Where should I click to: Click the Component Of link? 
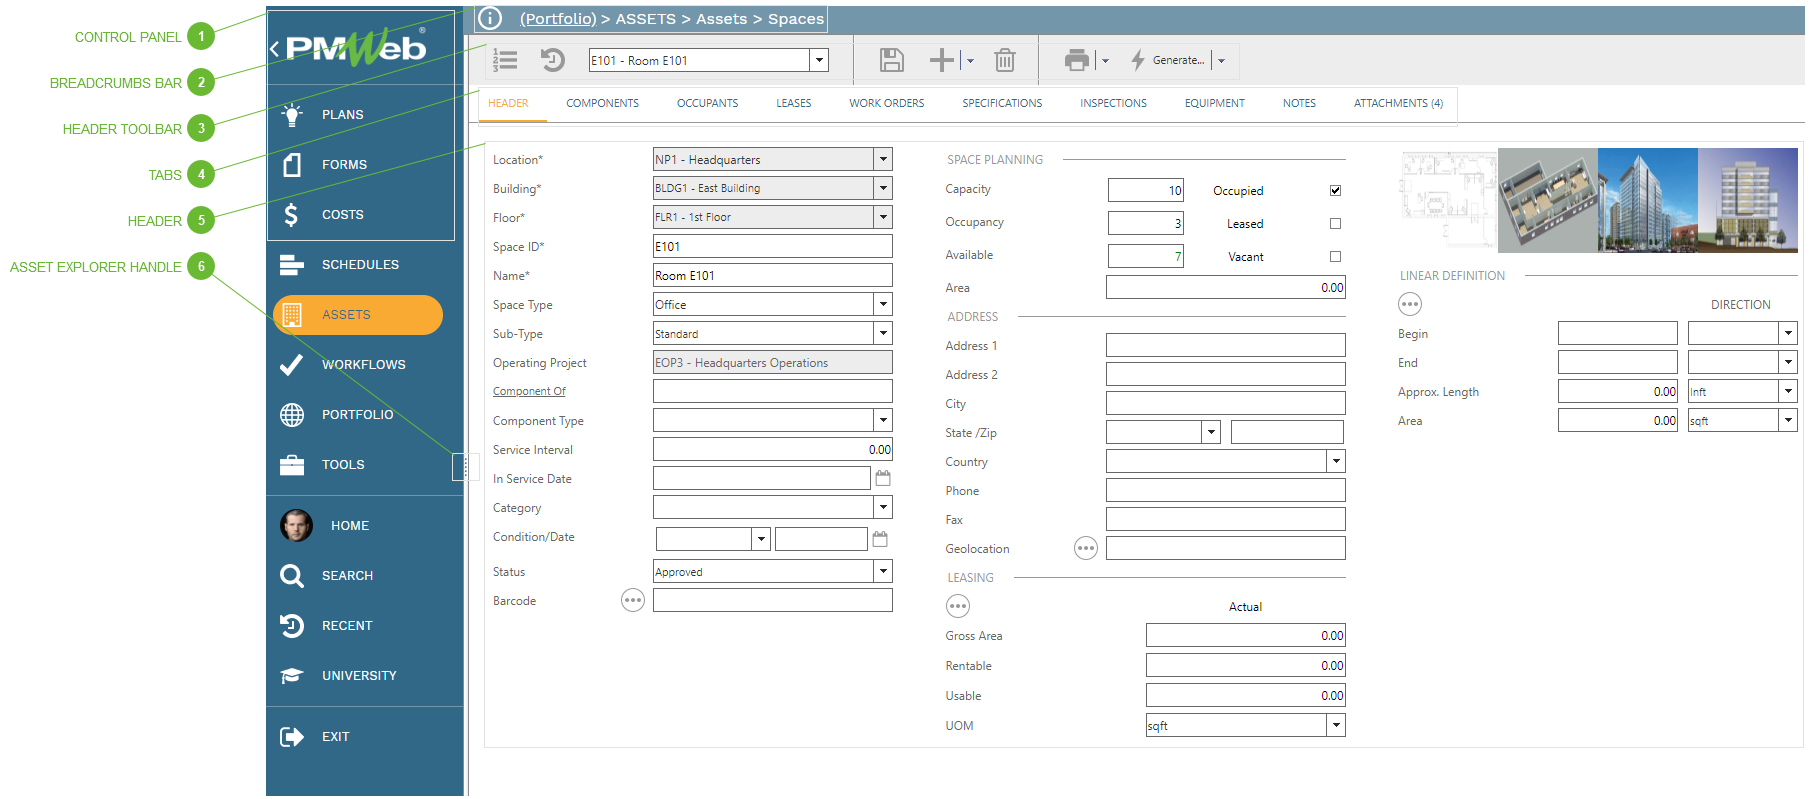529,392
